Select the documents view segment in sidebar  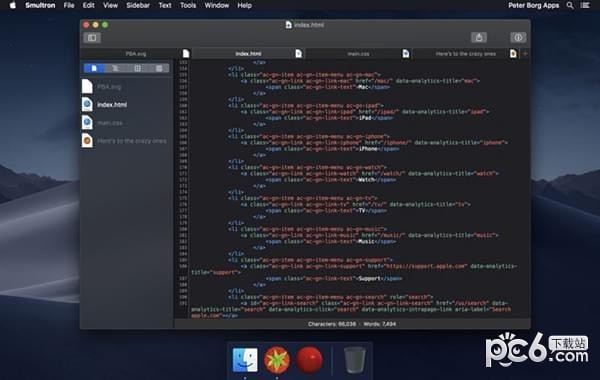click(94, 68)
